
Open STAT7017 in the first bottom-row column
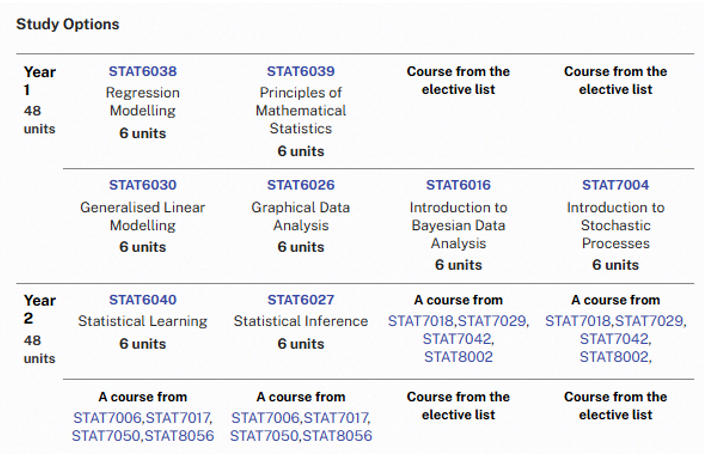pyautogui.click(x=178, y=418)
